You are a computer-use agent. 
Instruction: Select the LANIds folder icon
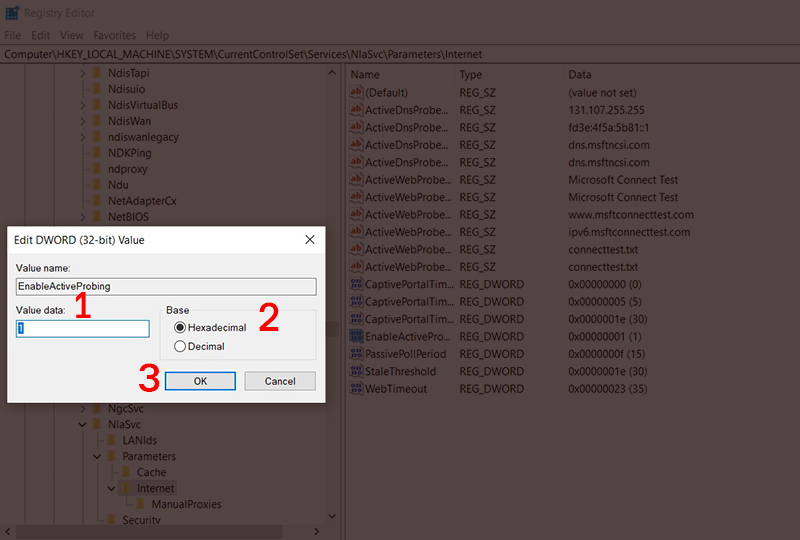(x=111, y=440)
